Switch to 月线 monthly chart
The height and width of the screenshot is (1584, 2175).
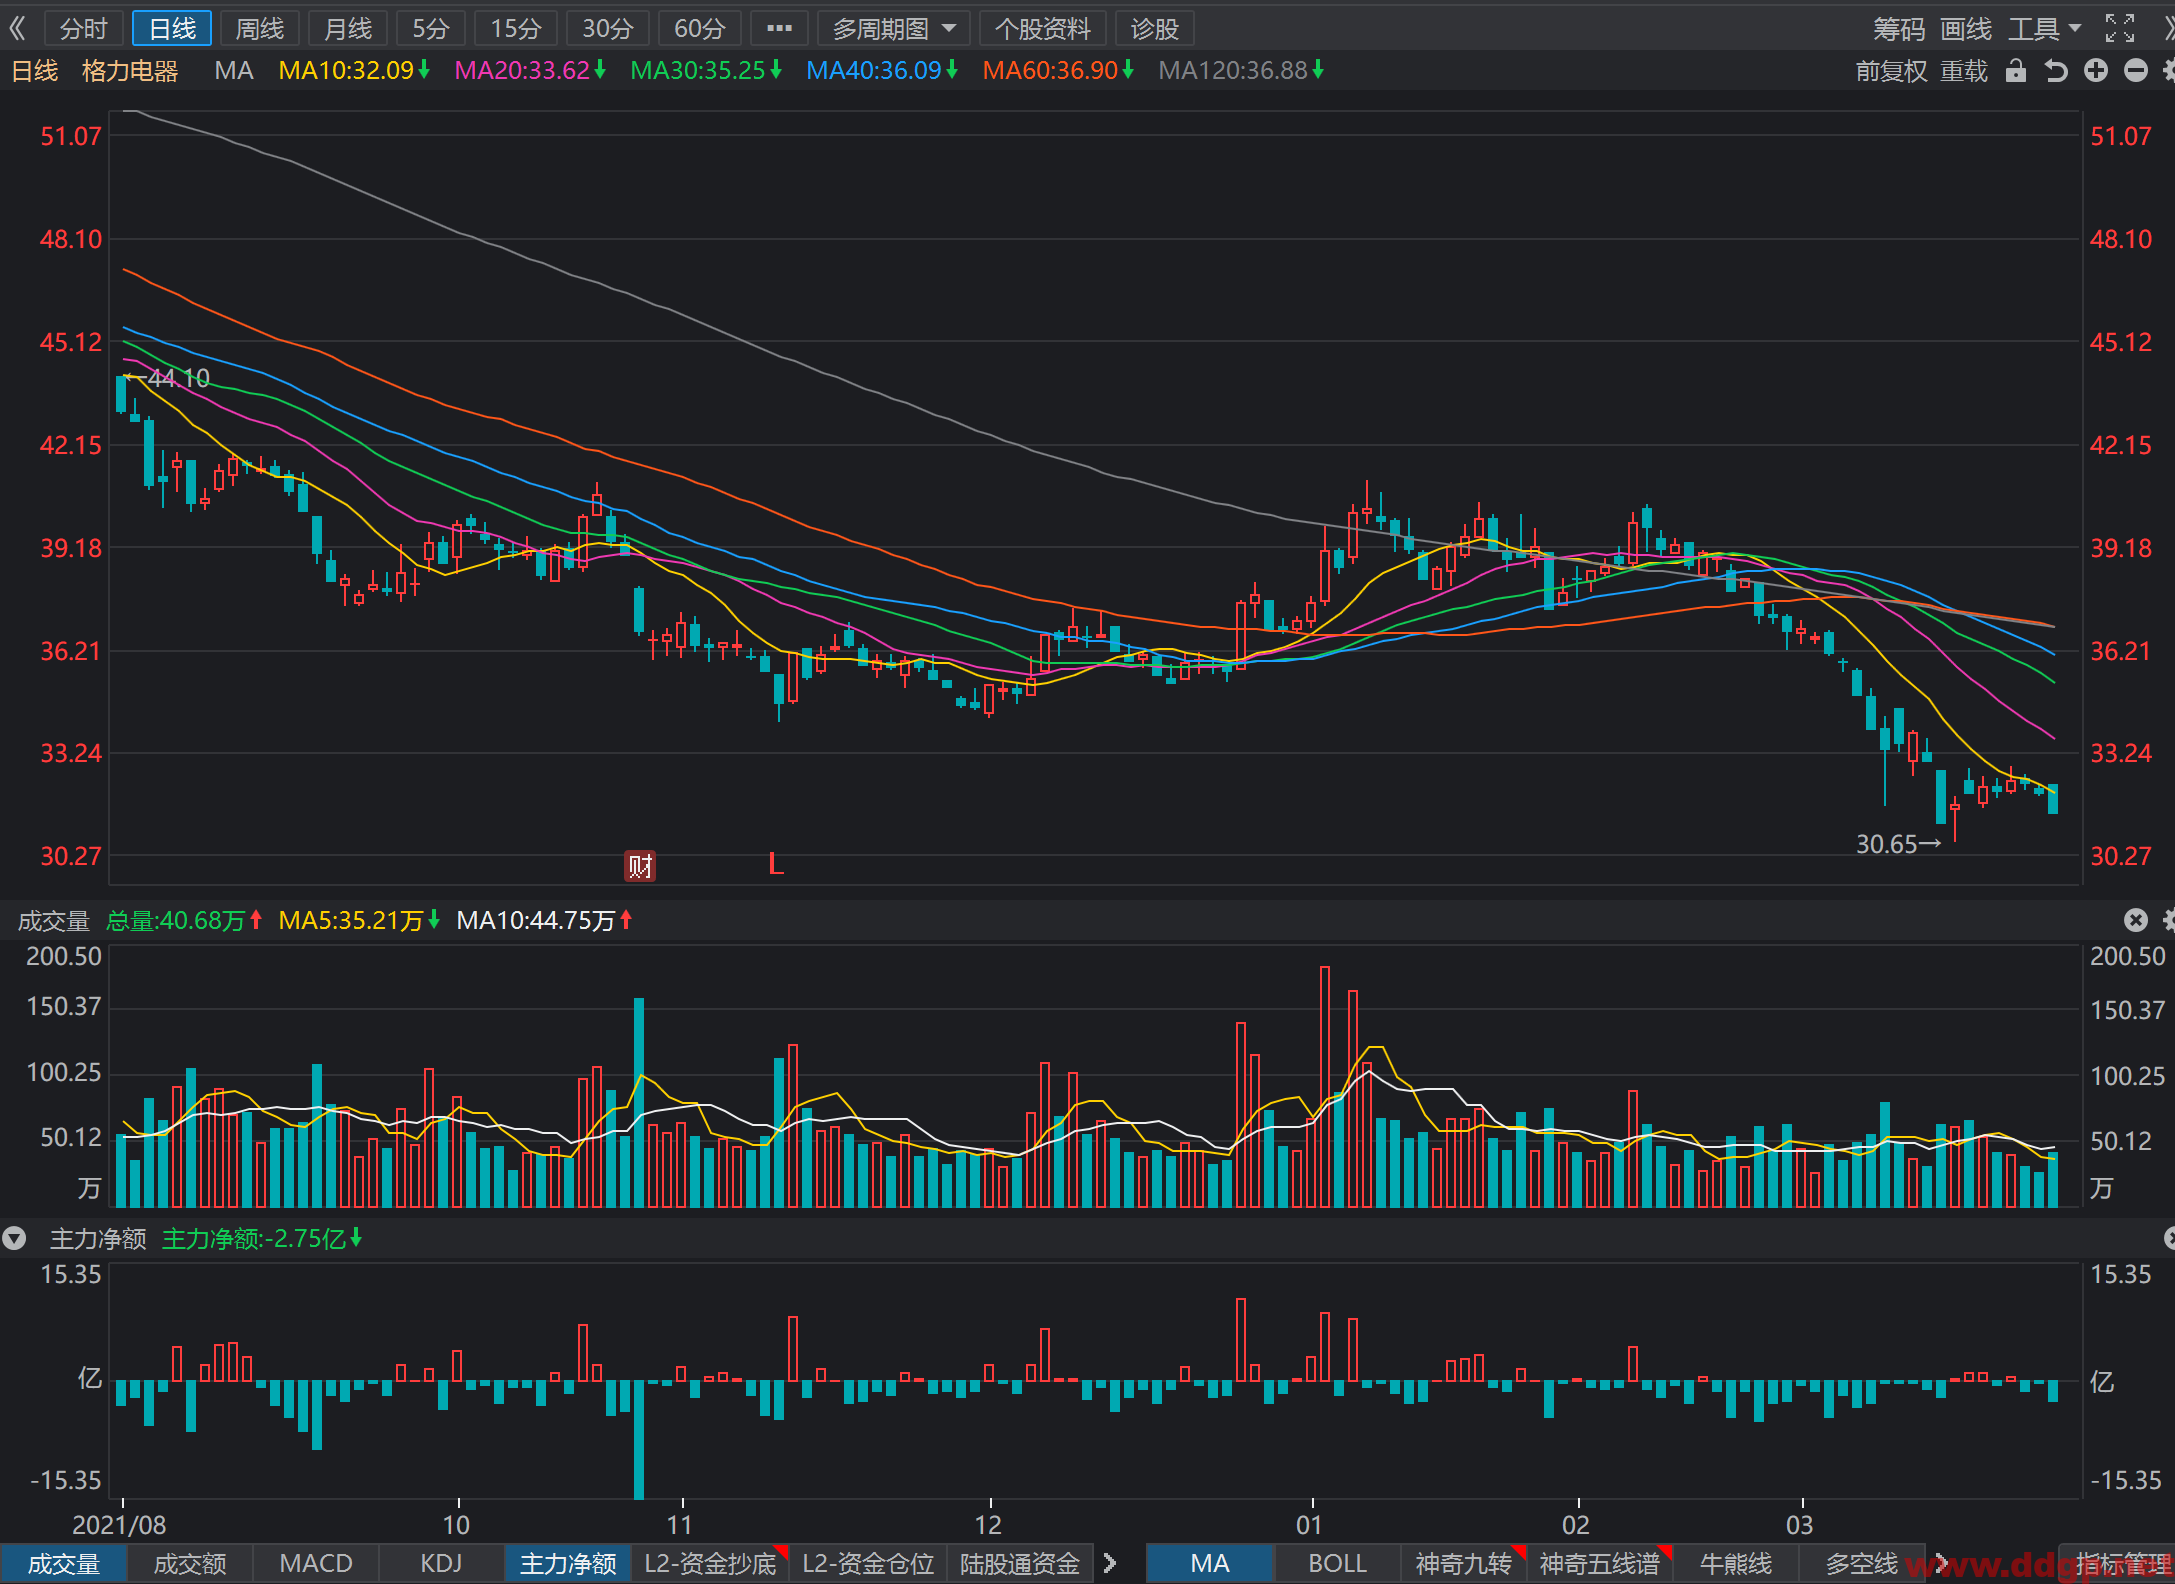(x=348, y=29)
